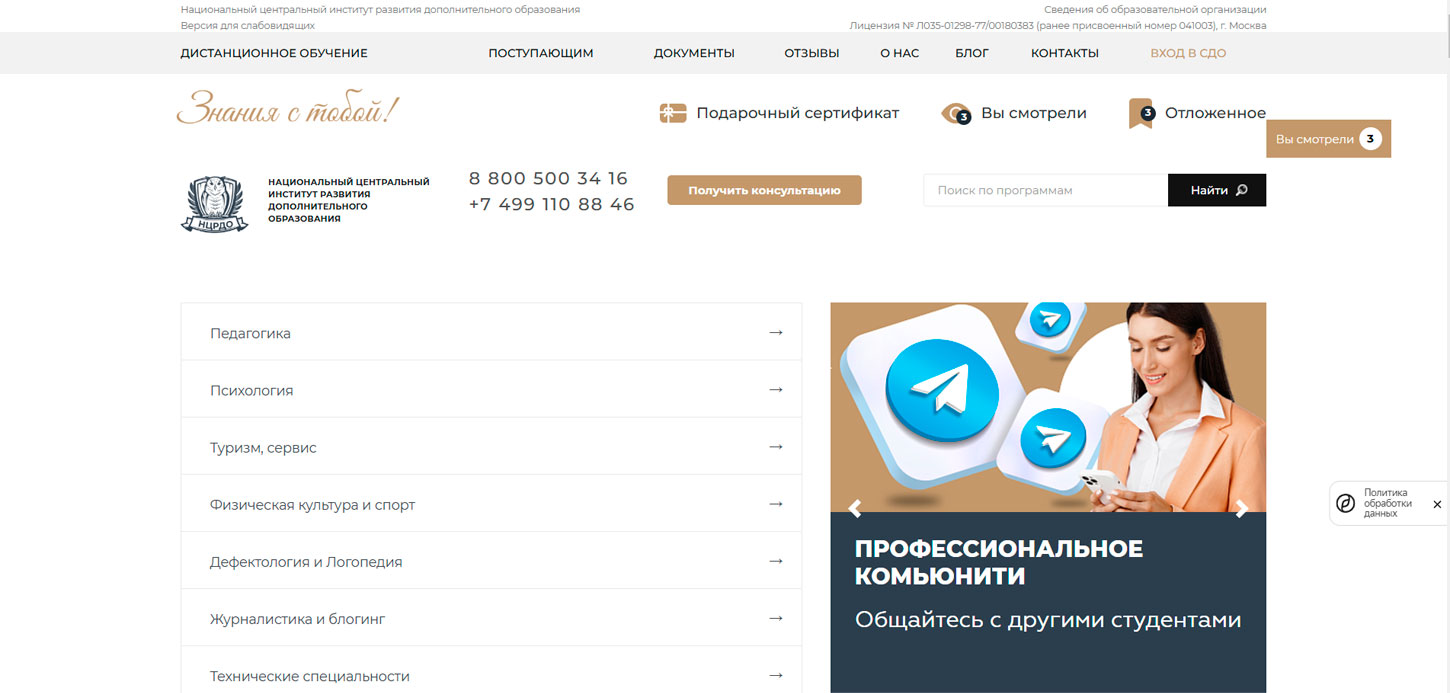This screenshot has height=693, width=1450.
Task: Click phone number +7 499 110 88 46
Action: tap(552, 204)
